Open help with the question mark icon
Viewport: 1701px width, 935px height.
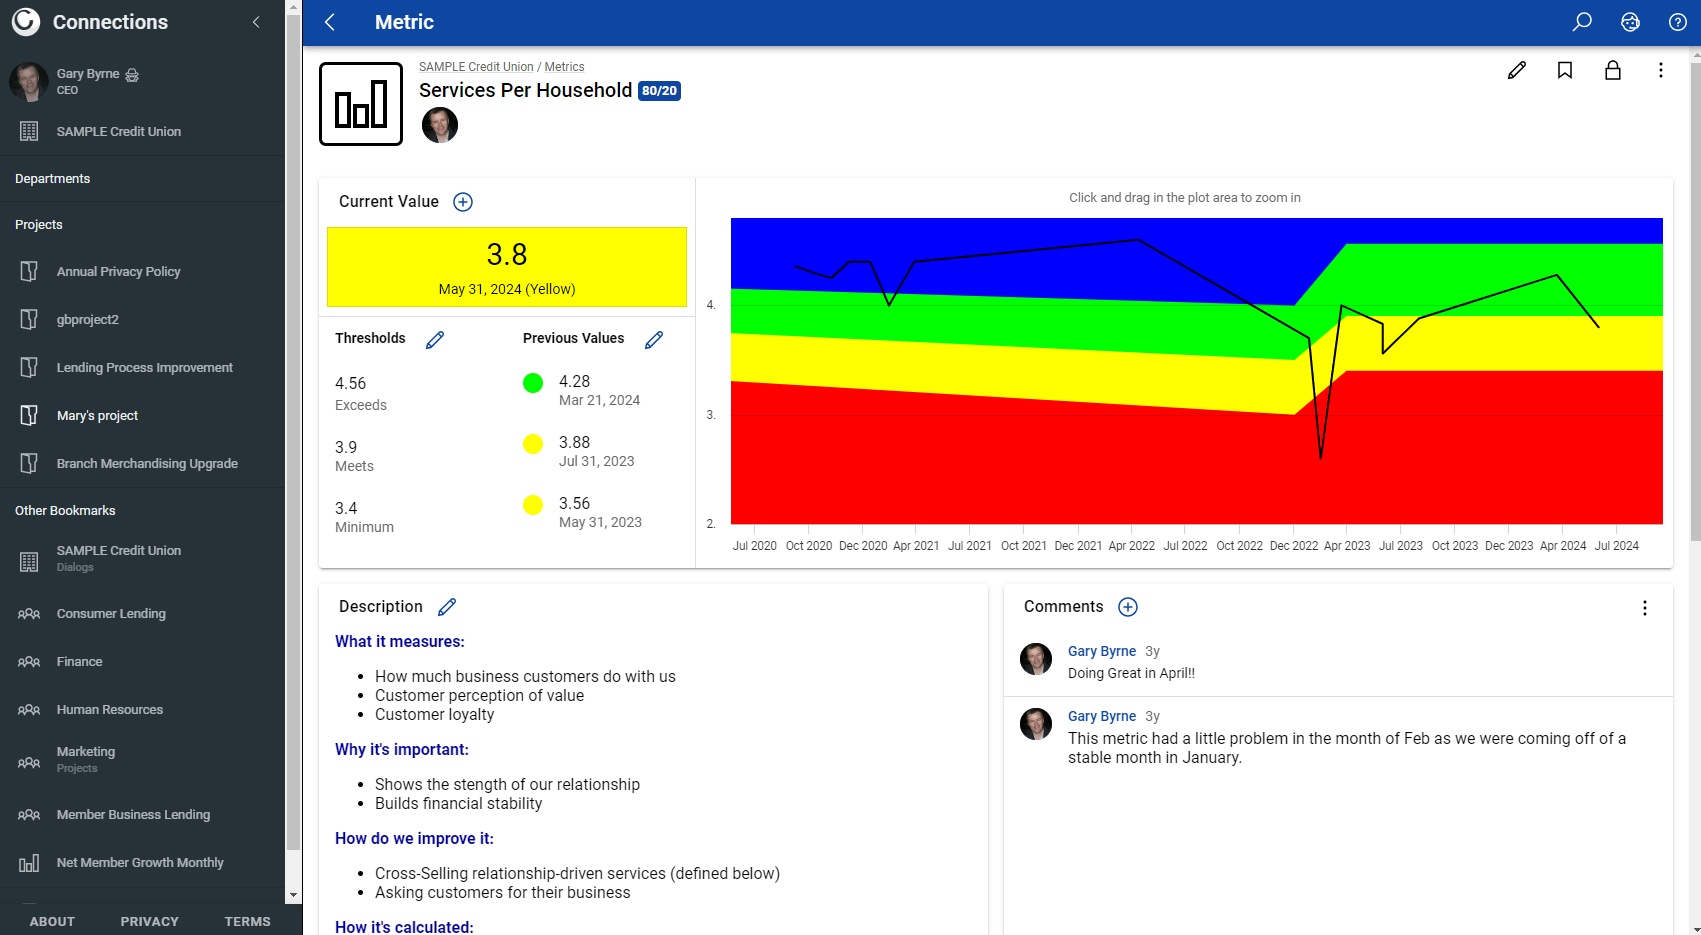click(1678, 22)
